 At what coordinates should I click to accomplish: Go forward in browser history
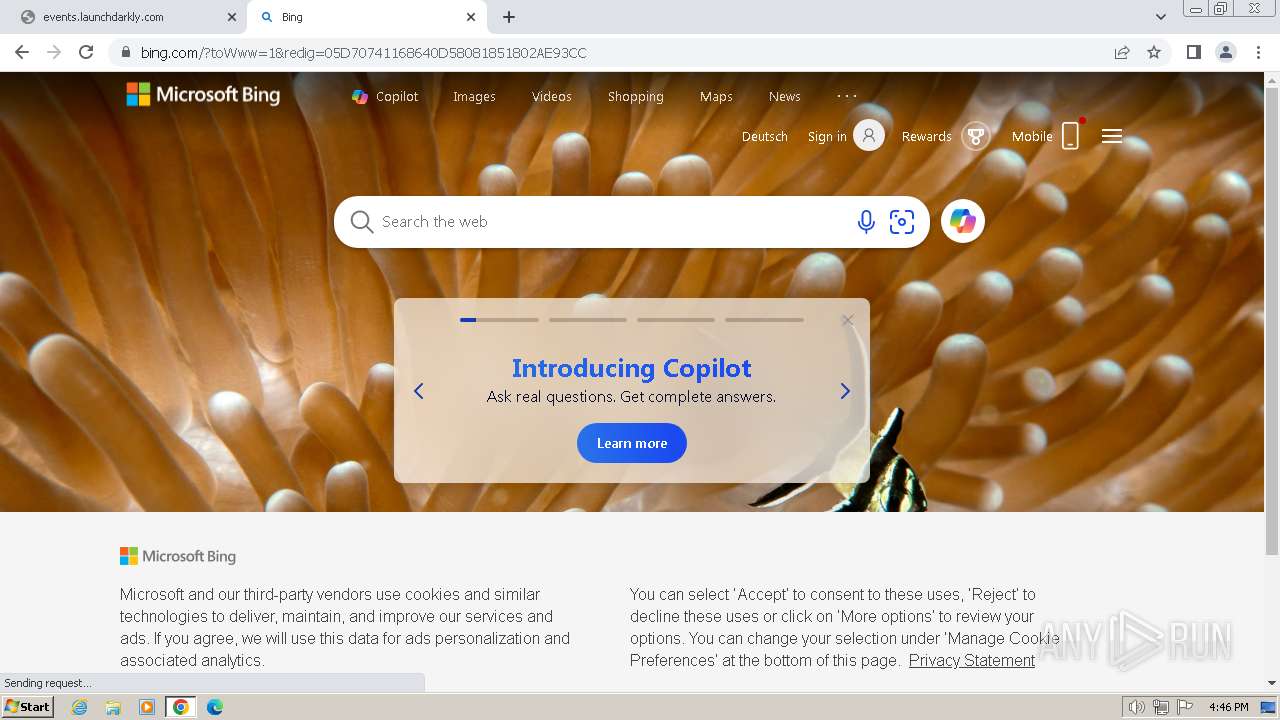pos(54,52)
